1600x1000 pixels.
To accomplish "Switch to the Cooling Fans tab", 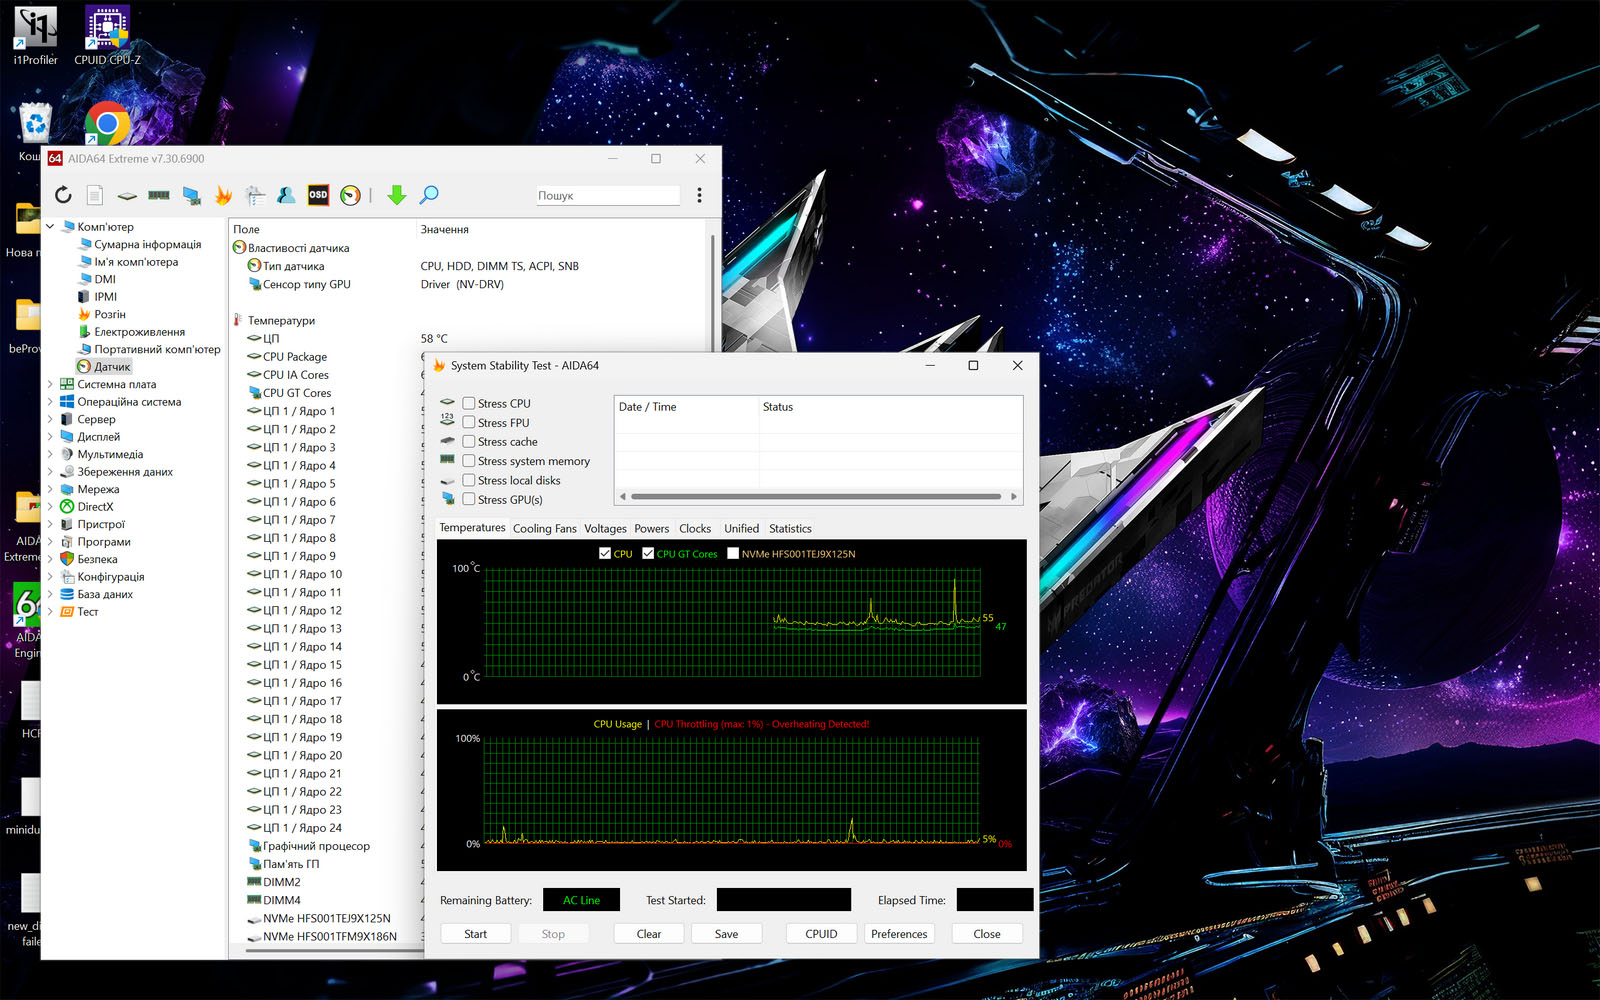I will [545, 529].
